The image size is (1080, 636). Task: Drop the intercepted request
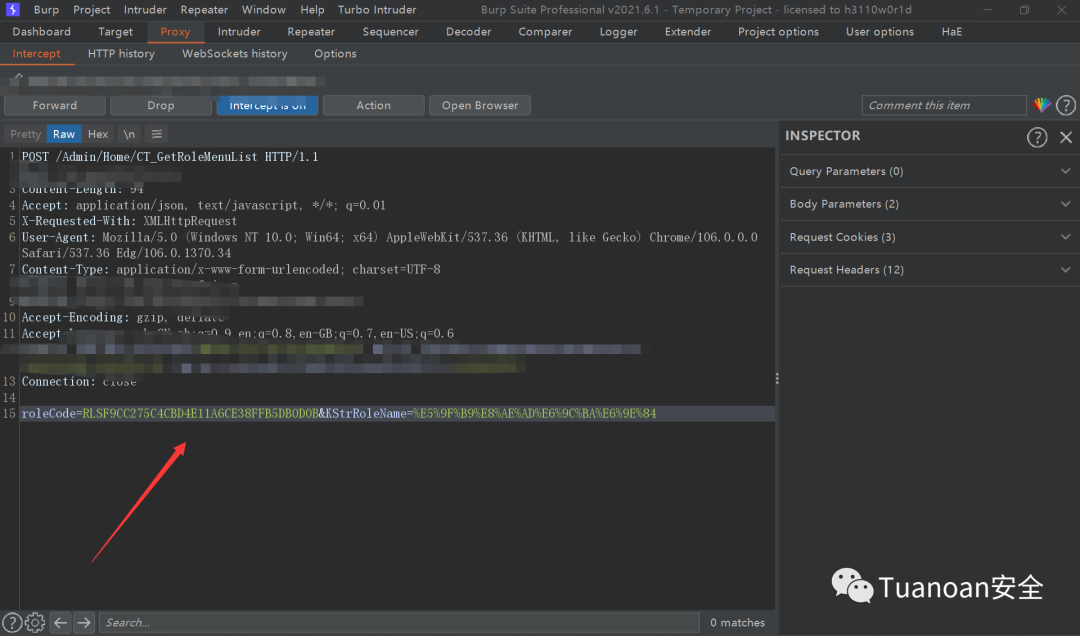[x=160, y=105]
